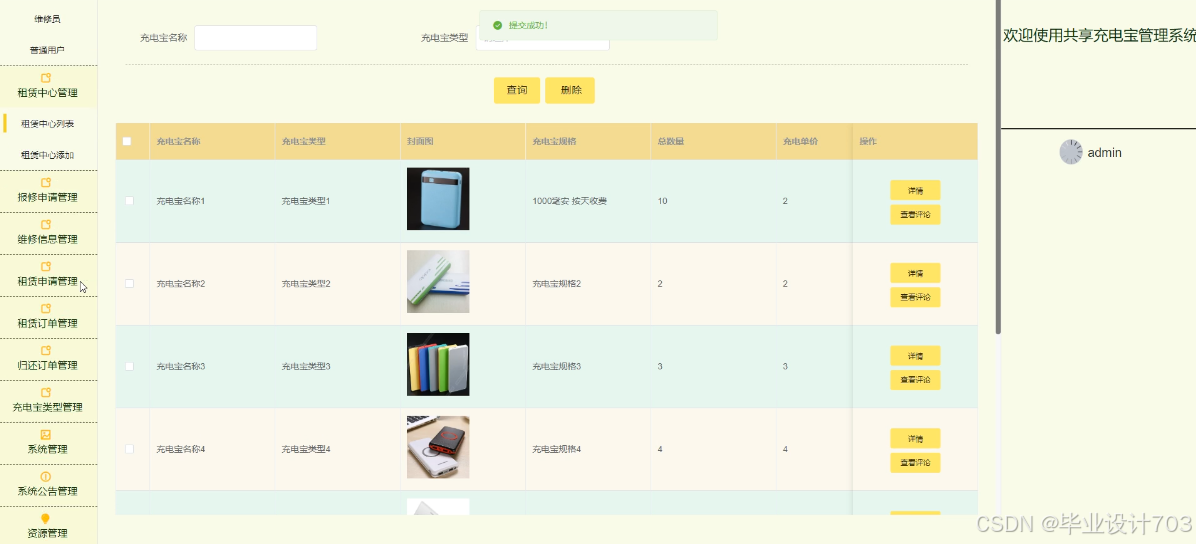Open 详情 for 充电宝名称3
The height and width of the screenshot is (544, 1196).
tap(915, 356)
